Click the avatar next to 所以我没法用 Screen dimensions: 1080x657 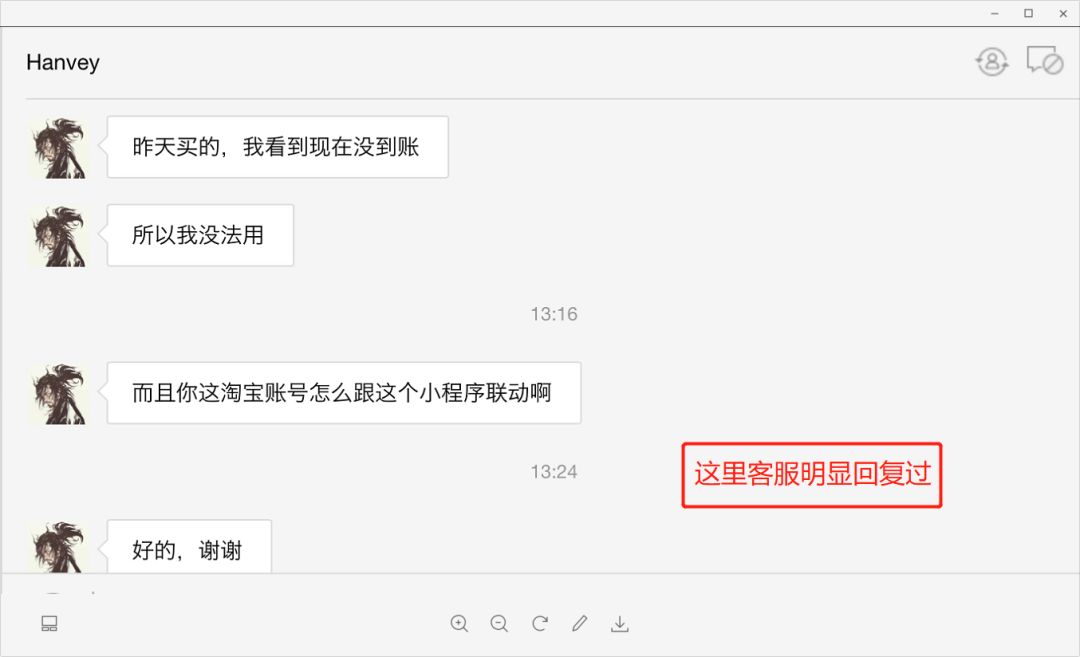pyautogui.click(x=59, y=236)
